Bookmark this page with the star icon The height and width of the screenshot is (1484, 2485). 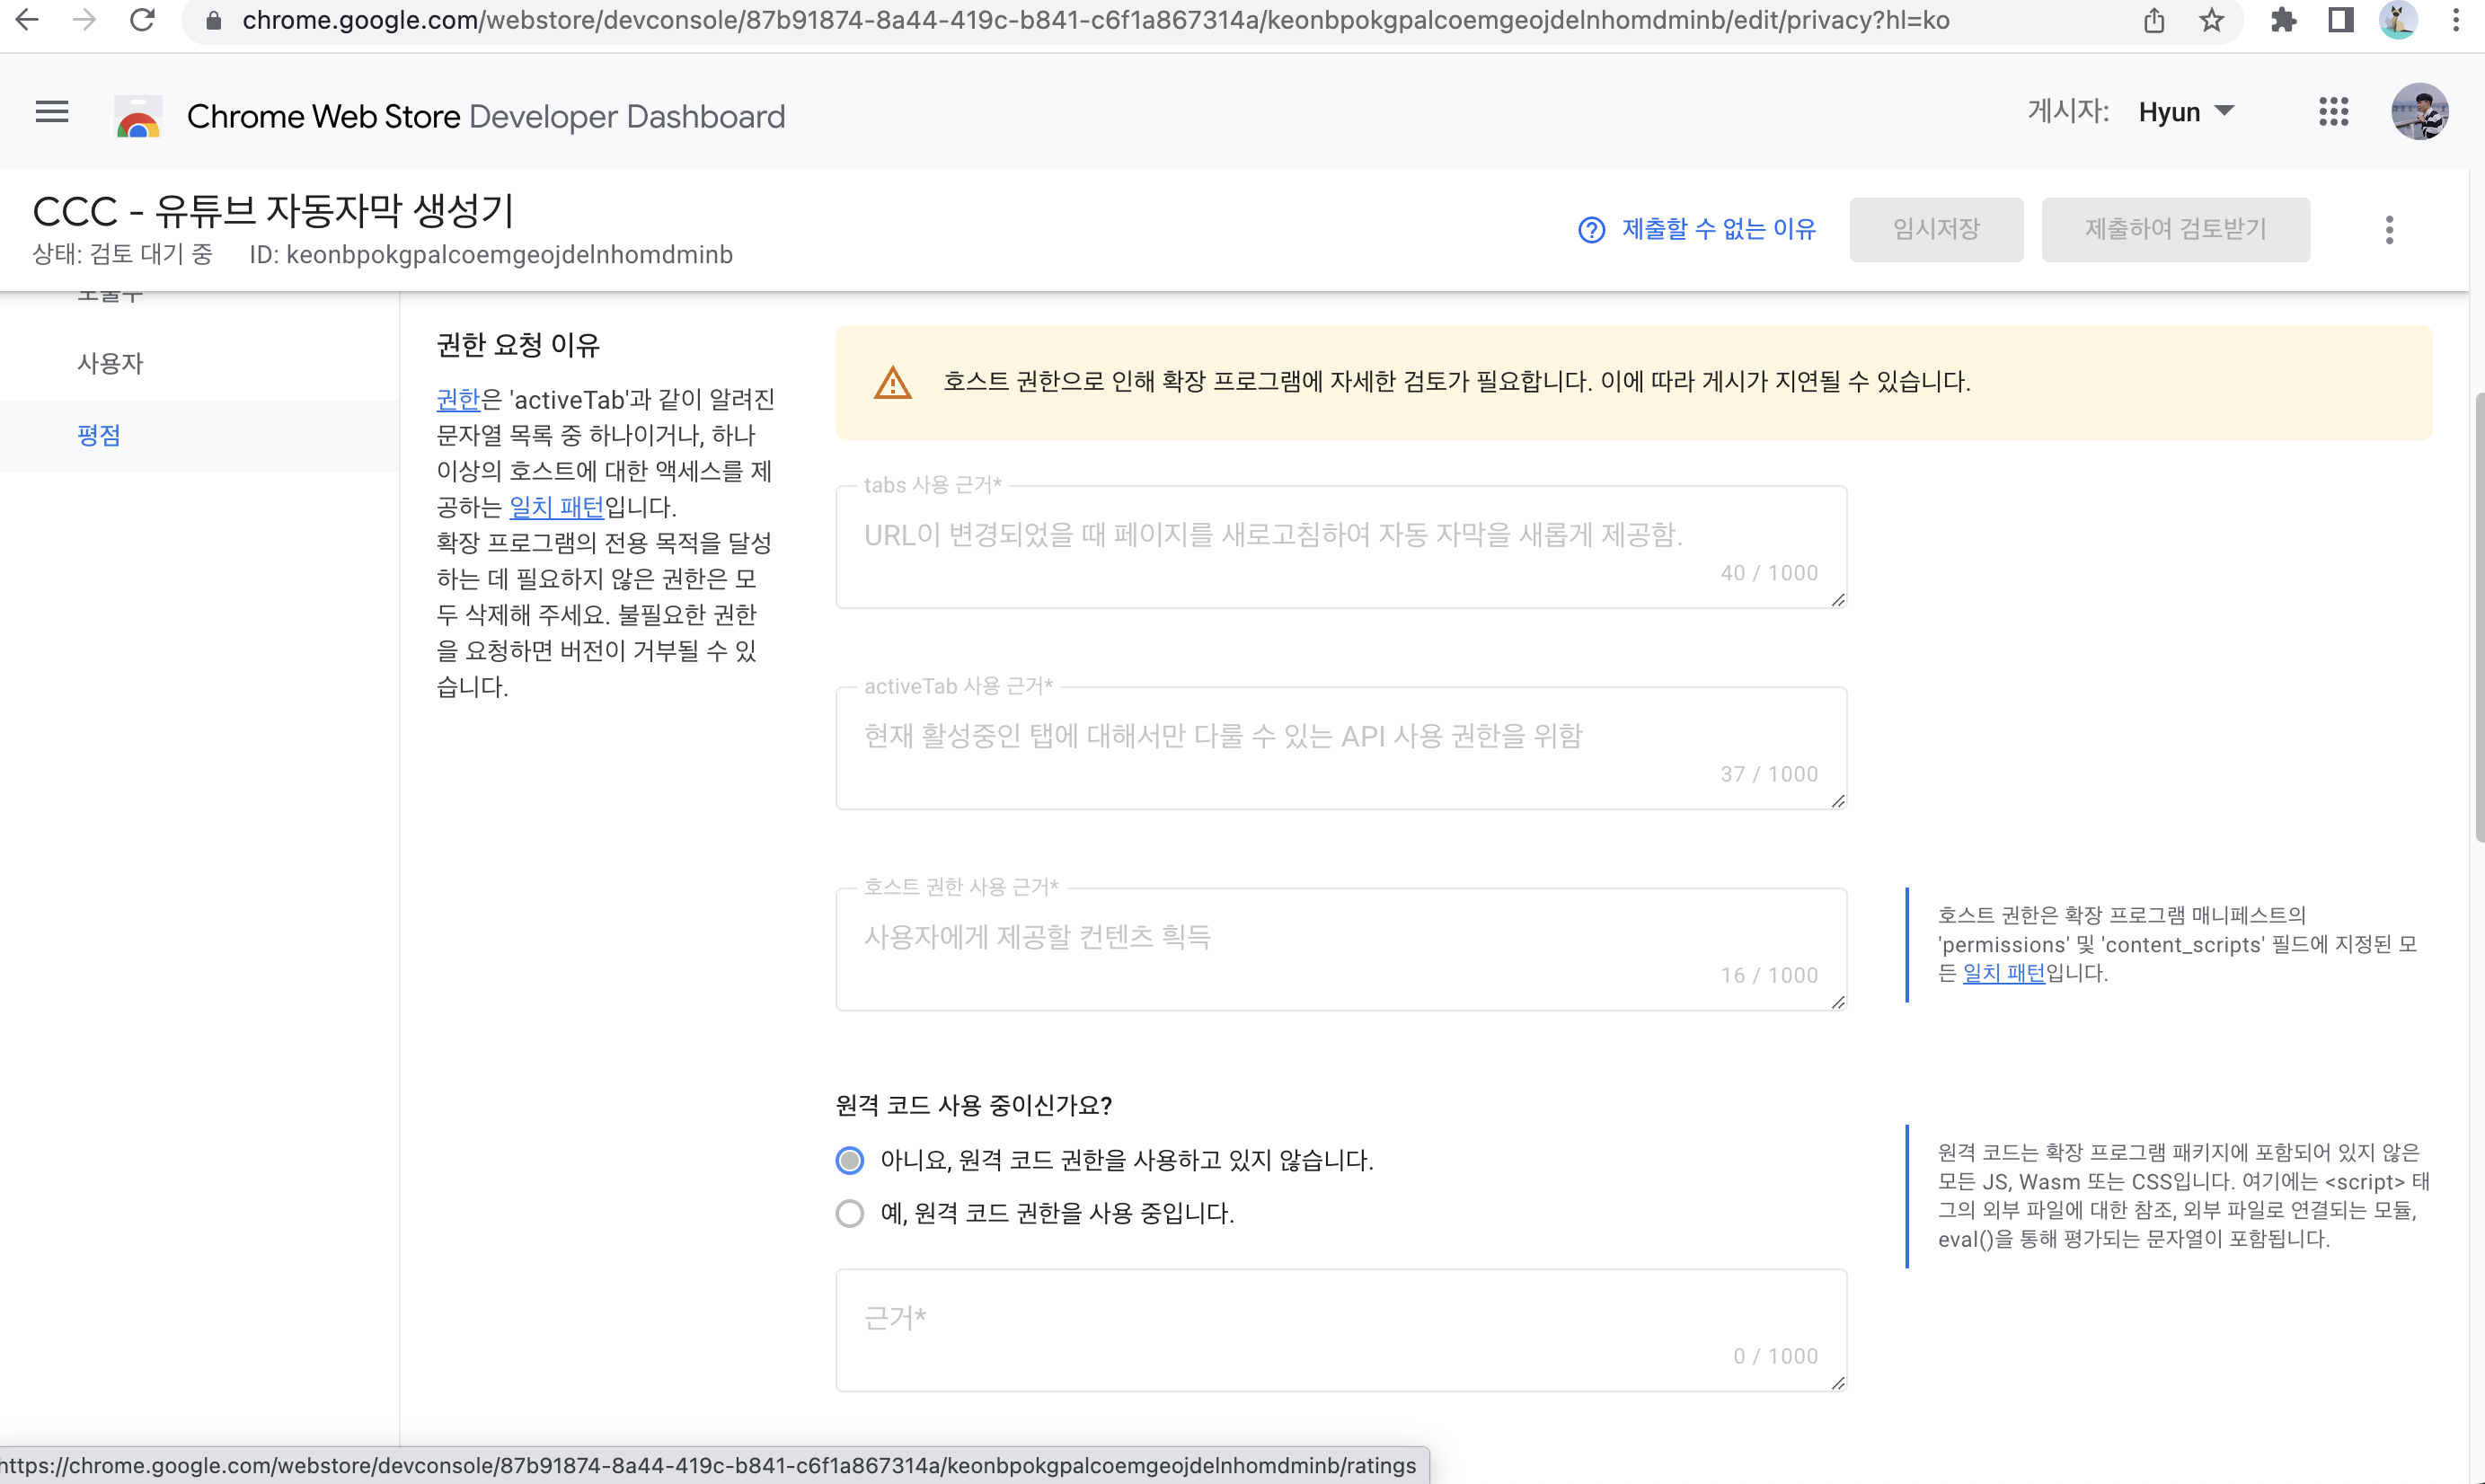(2211, 20)
